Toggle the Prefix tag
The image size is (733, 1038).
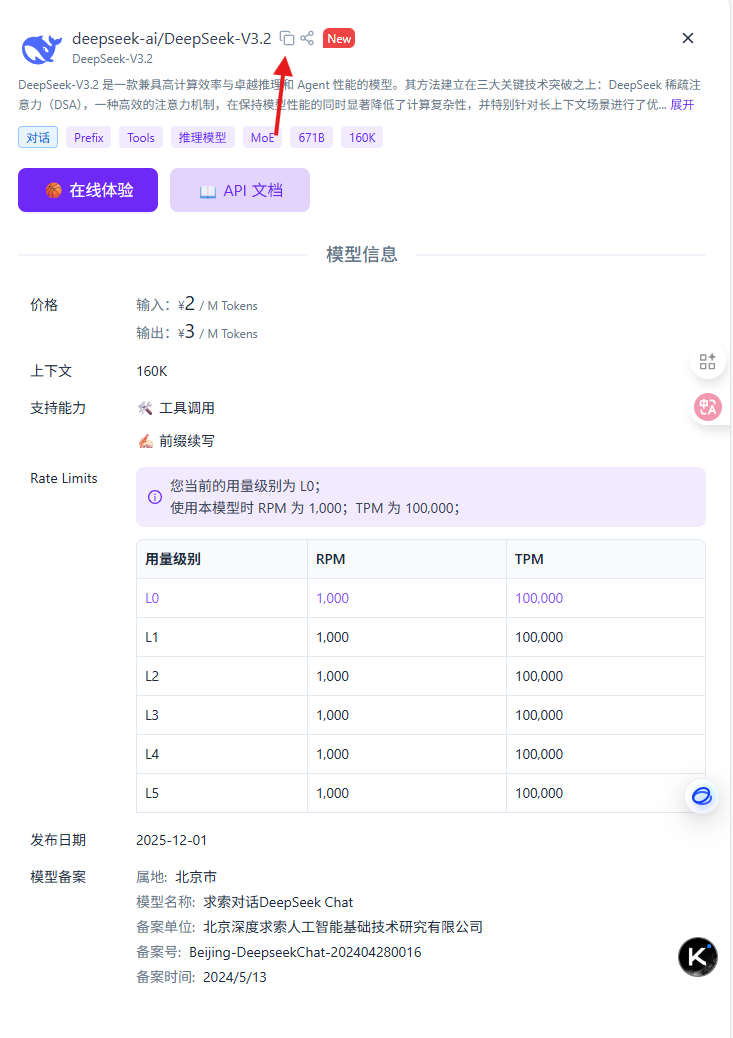point(88,137)
